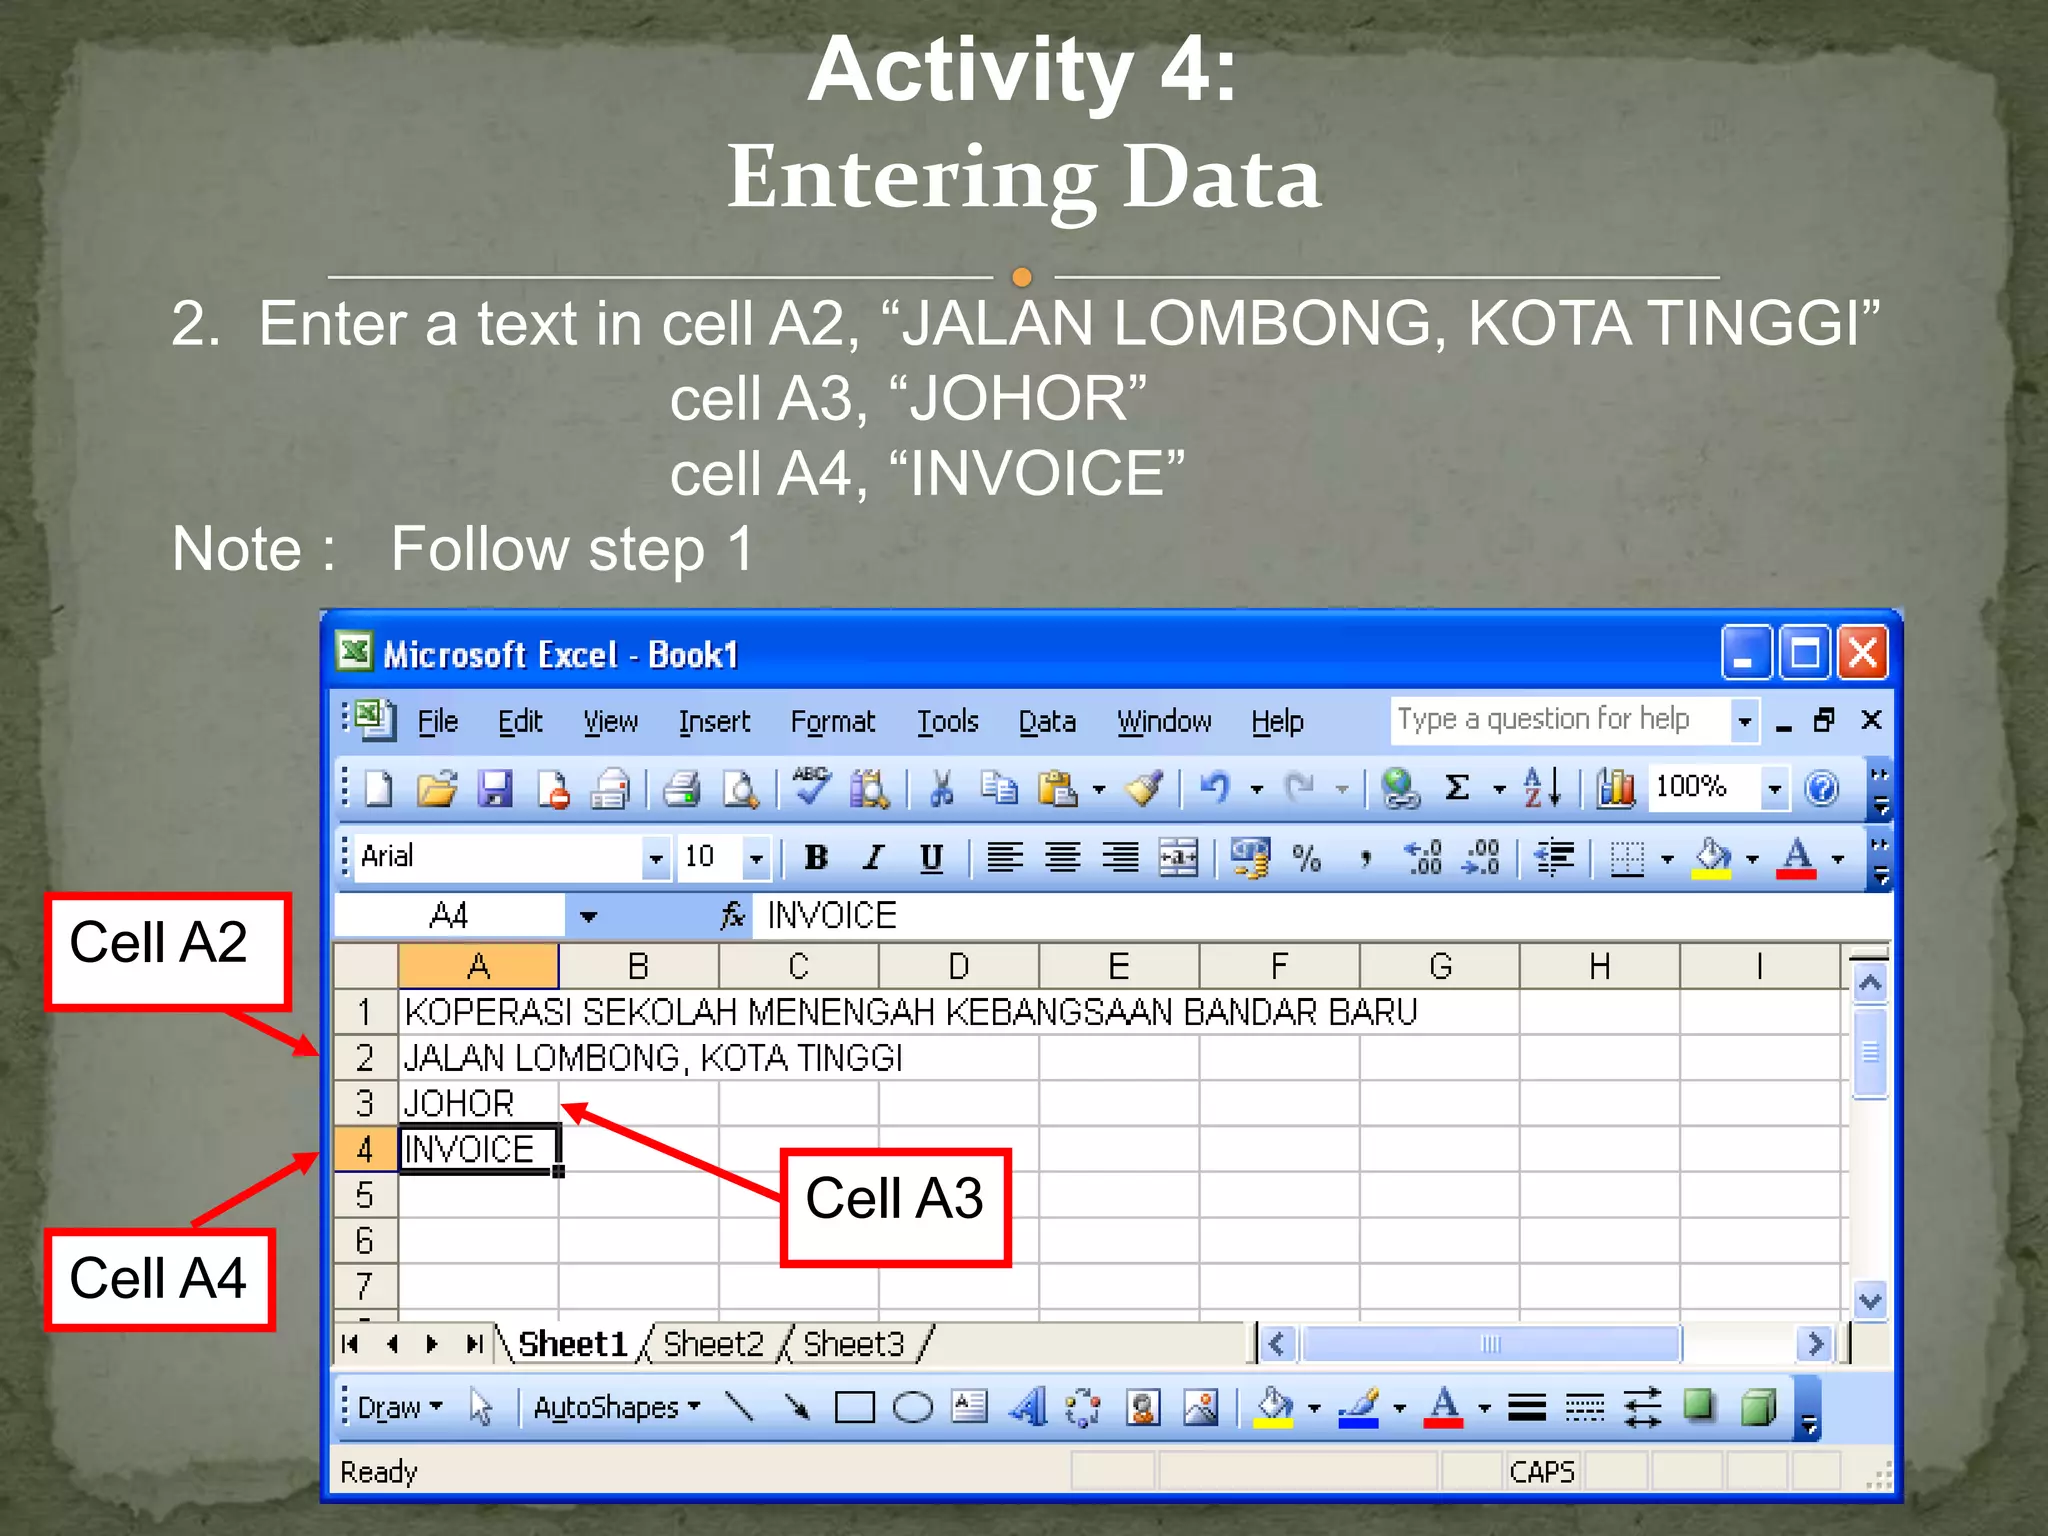Viewport: 2048px width, 1536px height.
Task: Click the insert function fx button
Action: point(733,915)
